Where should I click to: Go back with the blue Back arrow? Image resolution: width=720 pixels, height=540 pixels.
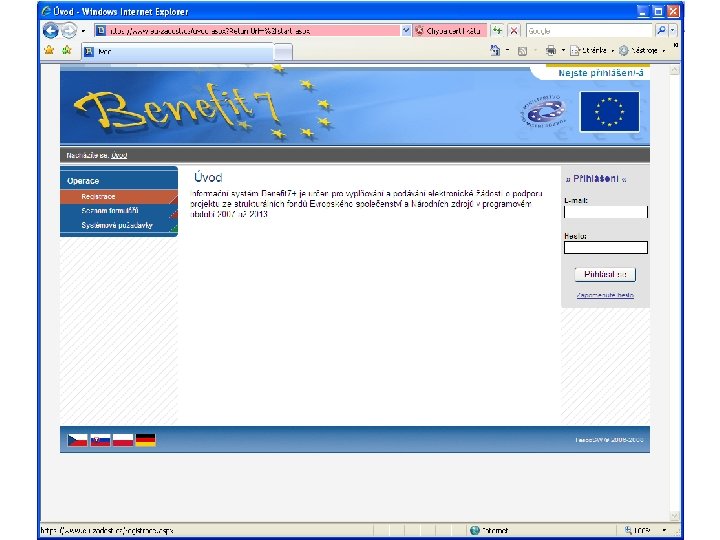click(x=51, y=31)
